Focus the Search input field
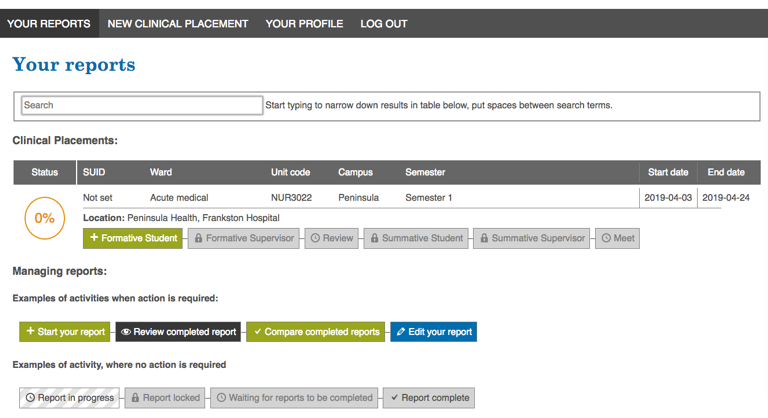Image resolution: width=768 pixels, height=418 pixels. [x=141, y=105]
